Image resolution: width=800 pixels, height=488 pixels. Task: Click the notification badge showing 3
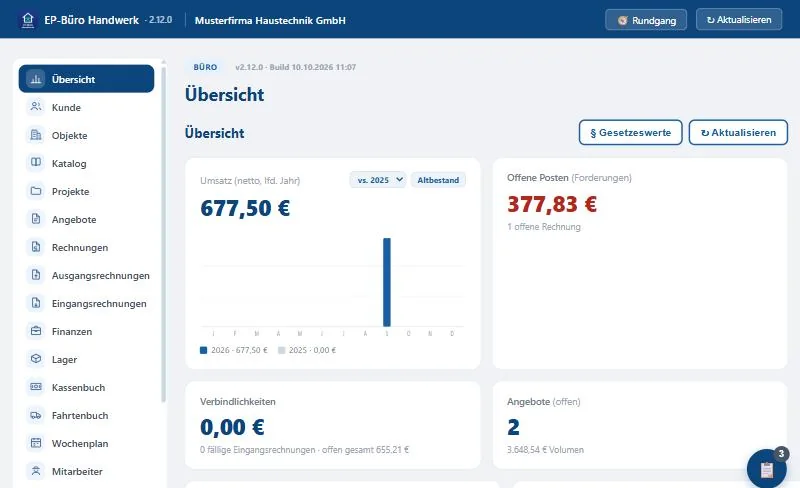pos(781,454)
